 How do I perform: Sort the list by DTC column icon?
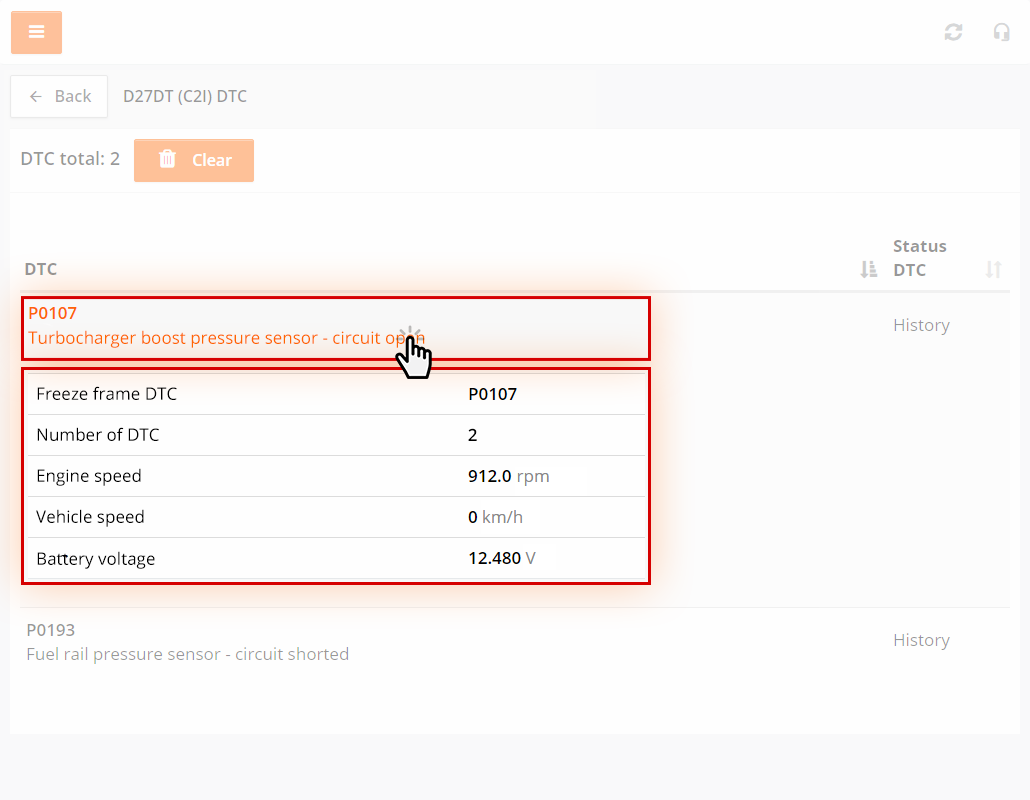coord(868,269)
